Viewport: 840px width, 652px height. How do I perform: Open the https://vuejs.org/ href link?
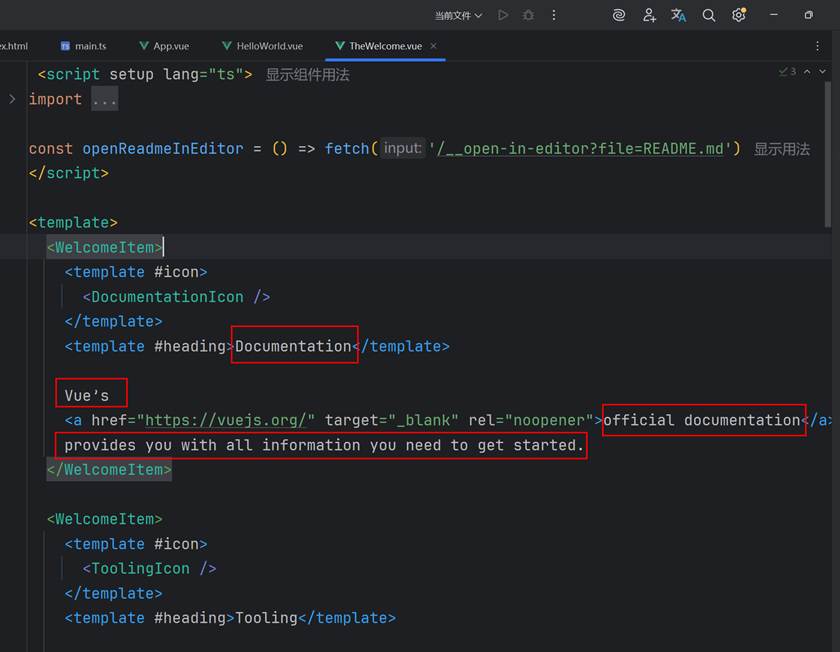226,421
